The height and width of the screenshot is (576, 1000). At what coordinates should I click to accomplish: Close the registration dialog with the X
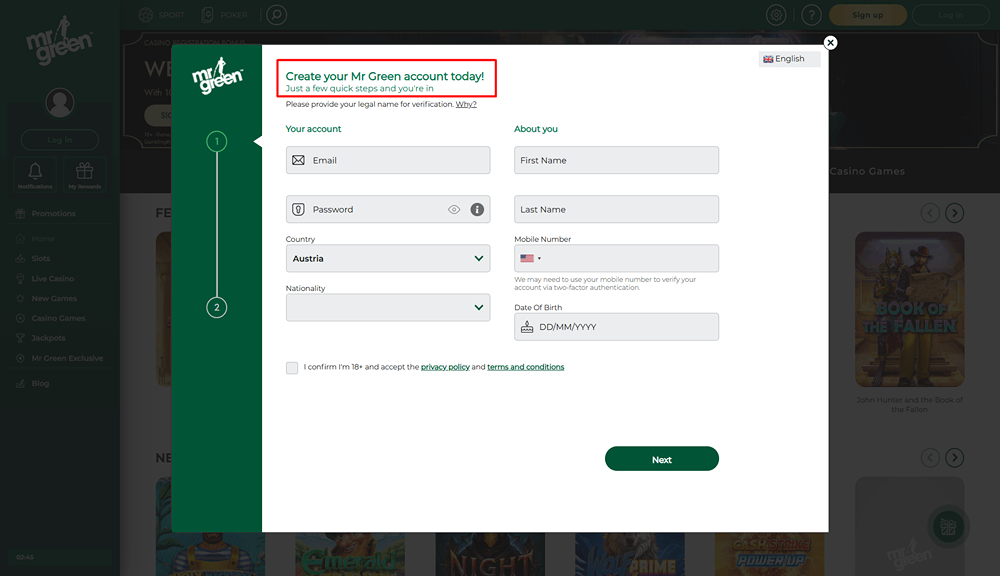(830, 43)
